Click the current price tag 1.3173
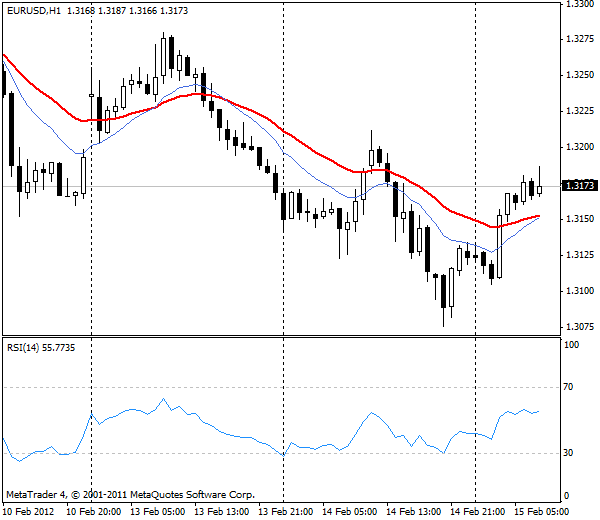600x520 pixels. pyautogui.click(x=580, y=186)
